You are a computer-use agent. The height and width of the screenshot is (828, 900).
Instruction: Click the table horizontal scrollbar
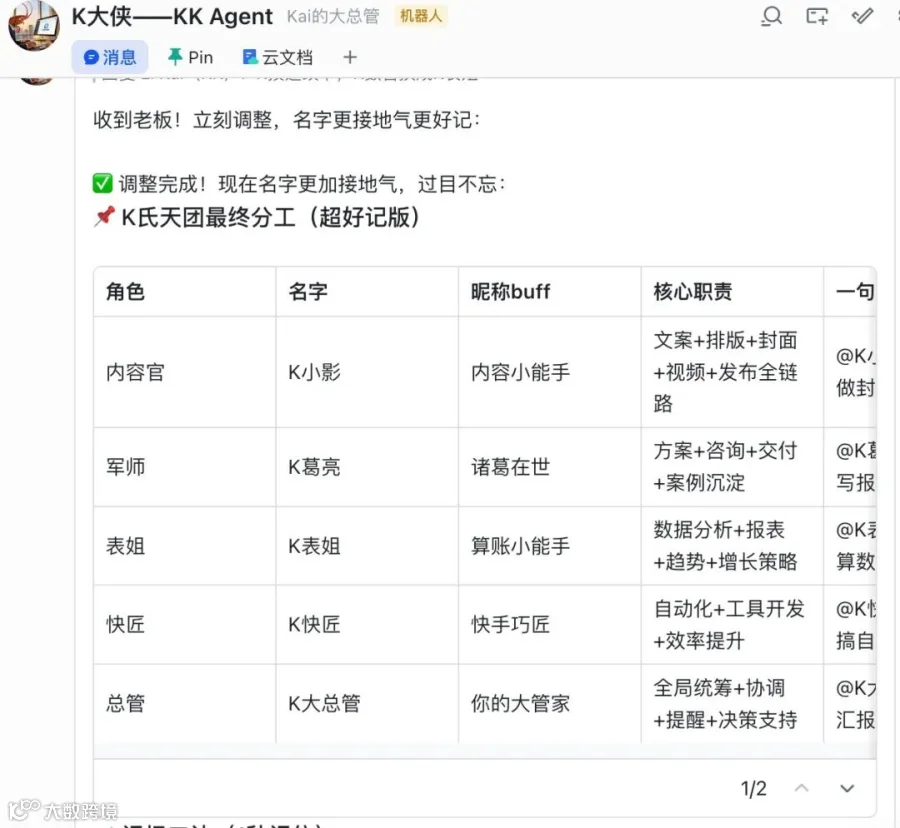484,751
